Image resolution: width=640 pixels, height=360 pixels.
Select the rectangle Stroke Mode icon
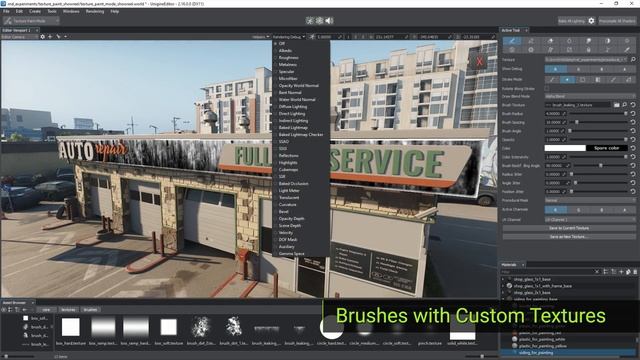[x=582, y=80]
